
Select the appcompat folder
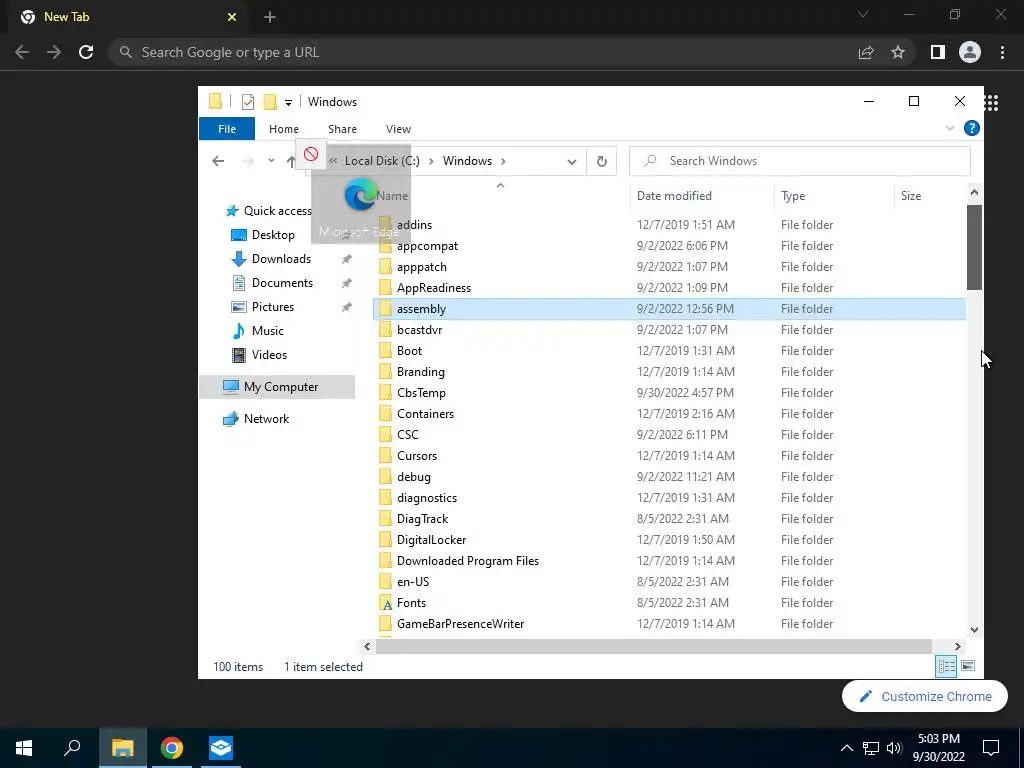click(x=427, y=246)
